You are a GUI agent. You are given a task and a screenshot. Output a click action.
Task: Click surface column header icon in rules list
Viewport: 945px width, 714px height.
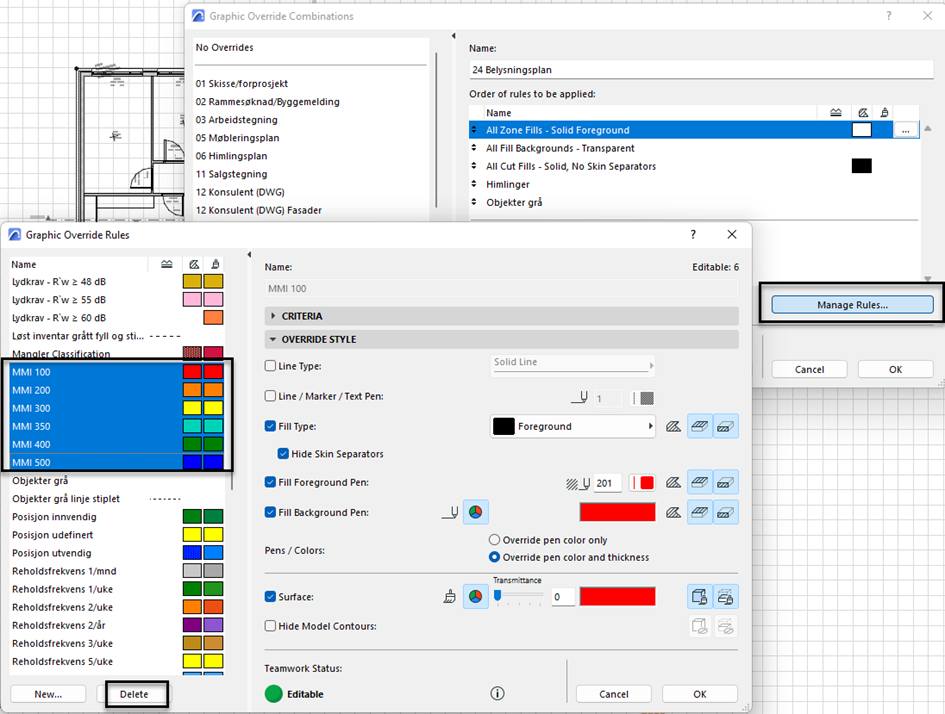(x=215, y=264)
